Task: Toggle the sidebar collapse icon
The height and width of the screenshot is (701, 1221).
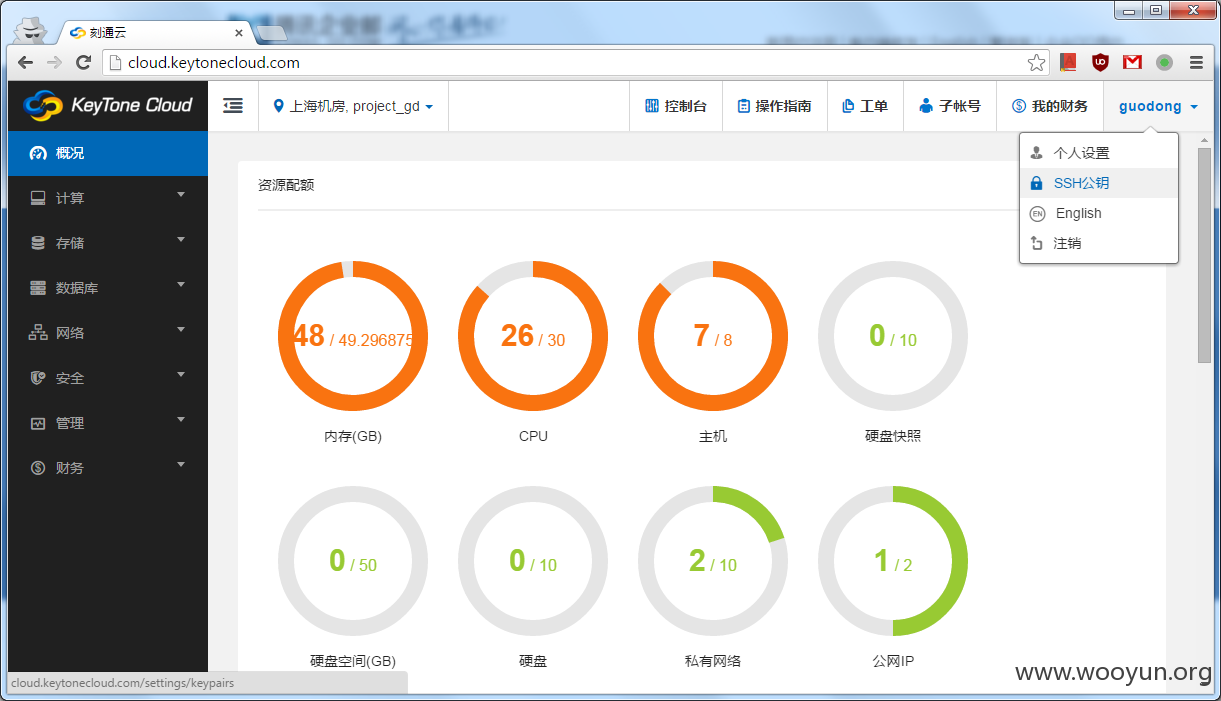Action: (233, 105)
